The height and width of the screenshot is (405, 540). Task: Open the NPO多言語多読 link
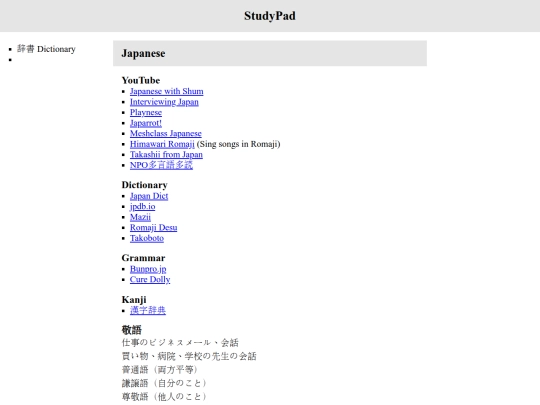[161, 165]
